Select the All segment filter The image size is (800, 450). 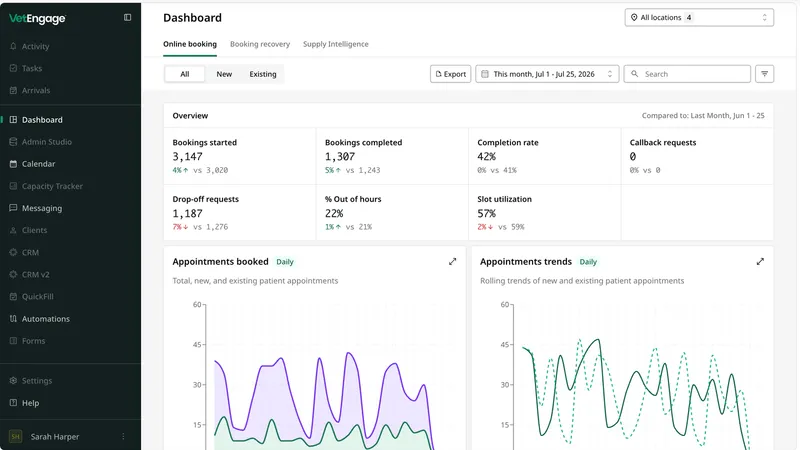(185, 74)
